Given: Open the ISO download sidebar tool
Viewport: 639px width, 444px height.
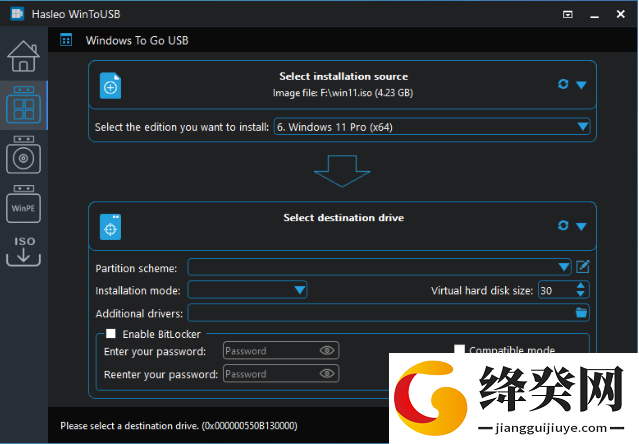Looking at the screenshot, I should click(x=23, y=251).
